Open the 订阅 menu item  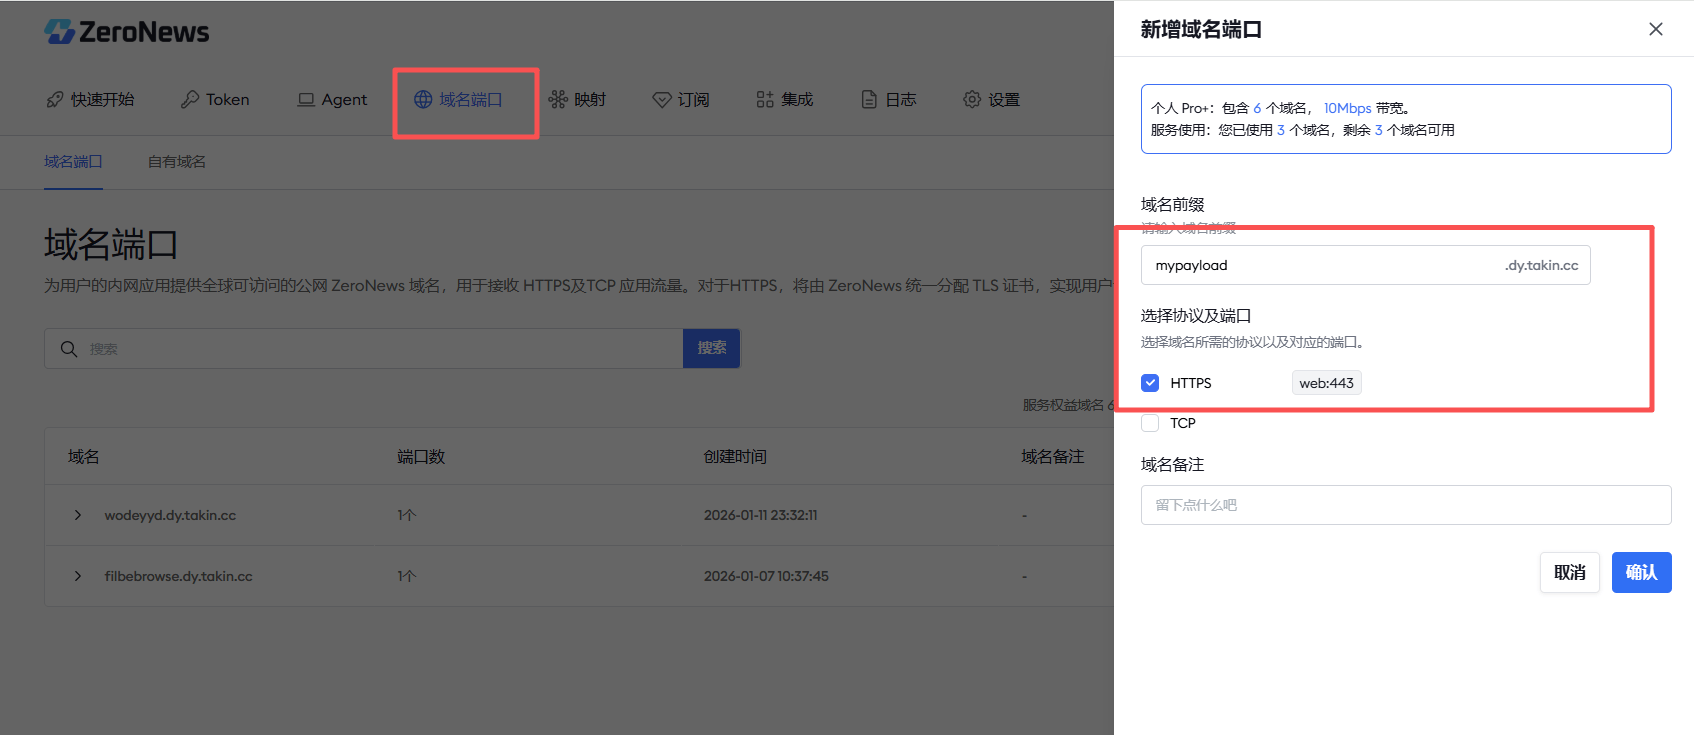[x=681, y=100]
